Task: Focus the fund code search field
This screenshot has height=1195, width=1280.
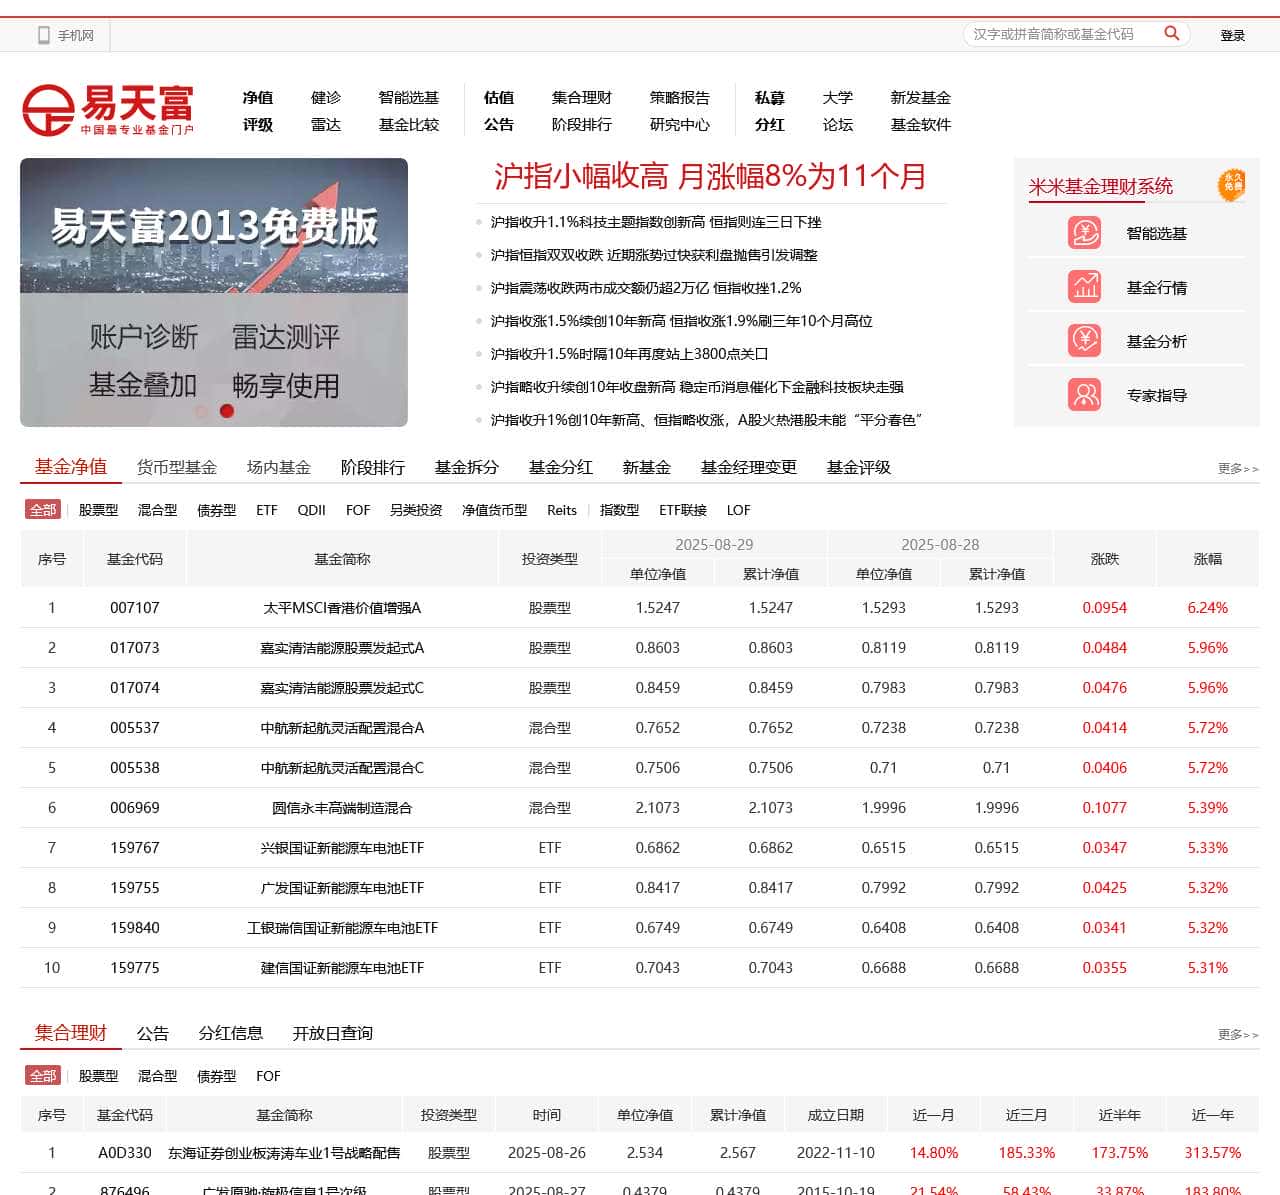Action: click(1060, 34)
